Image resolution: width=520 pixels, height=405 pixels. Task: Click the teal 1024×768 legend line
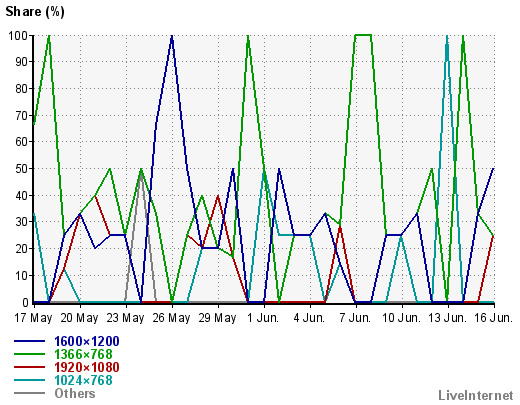(x=29, y=380)
